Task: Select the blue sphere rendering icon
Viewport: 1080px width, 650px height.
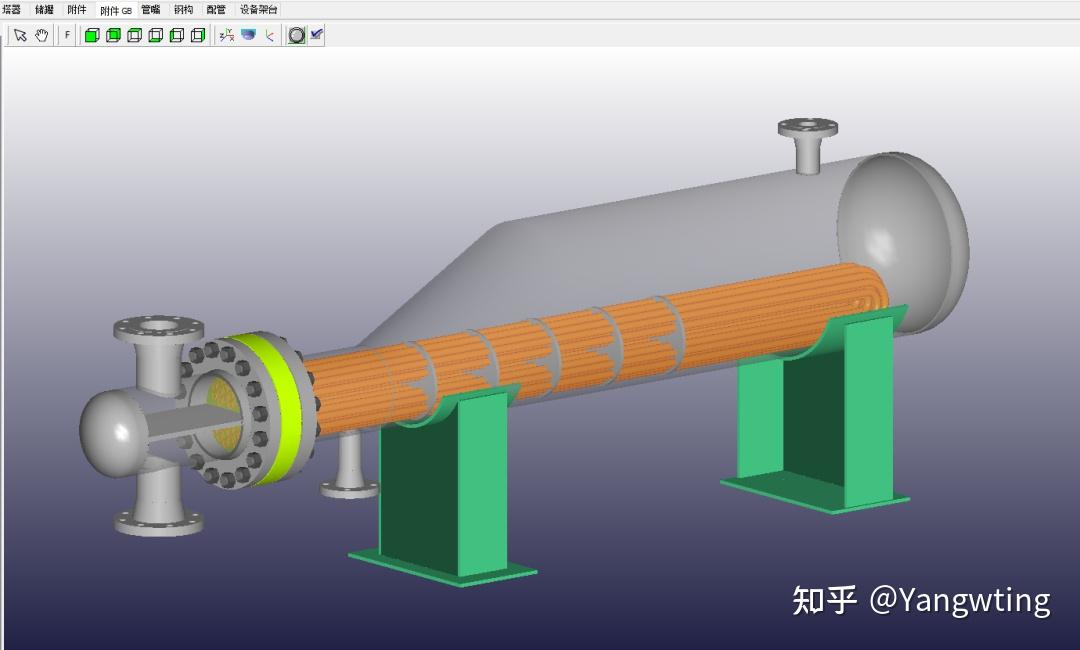Action: pos(249,34)
